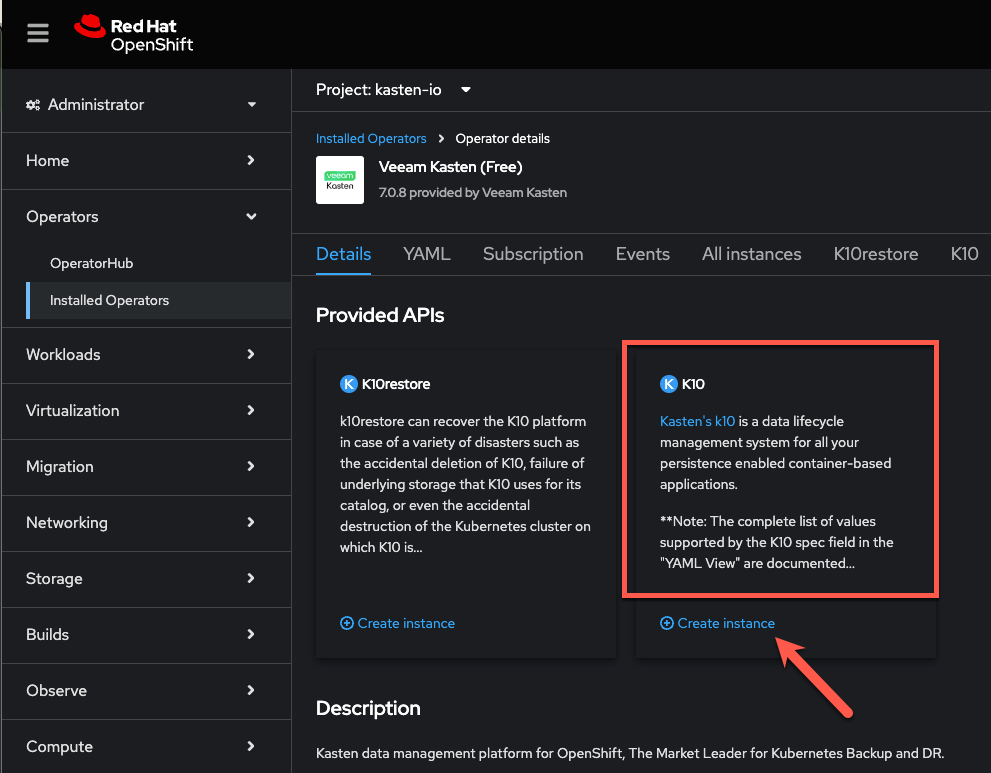Open the Kasten's k10 hyperlink
The image size is (991, 773).
click(x=697, y=421)
